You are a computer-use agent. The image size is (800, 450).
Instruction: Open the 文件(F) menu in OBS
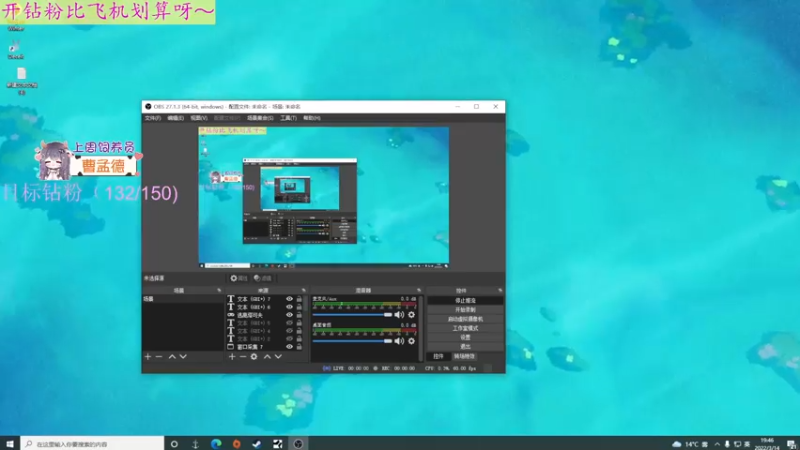click(153, 118)
